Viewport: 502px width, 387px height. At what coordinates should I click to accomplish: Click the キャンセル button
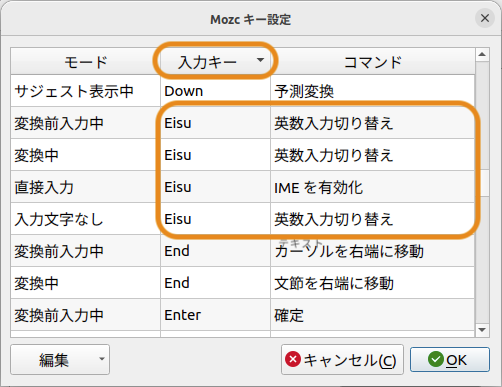[x=342, y=360]
